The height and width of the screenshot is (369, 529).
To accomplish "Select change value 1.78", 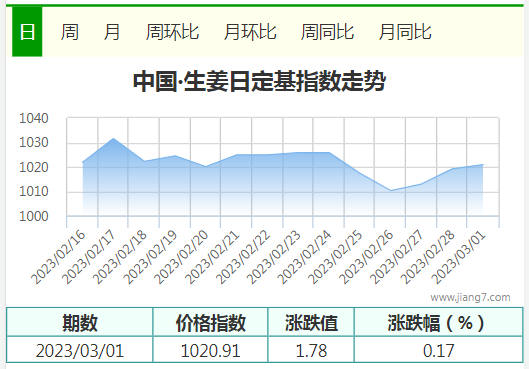I will point(311,350).
